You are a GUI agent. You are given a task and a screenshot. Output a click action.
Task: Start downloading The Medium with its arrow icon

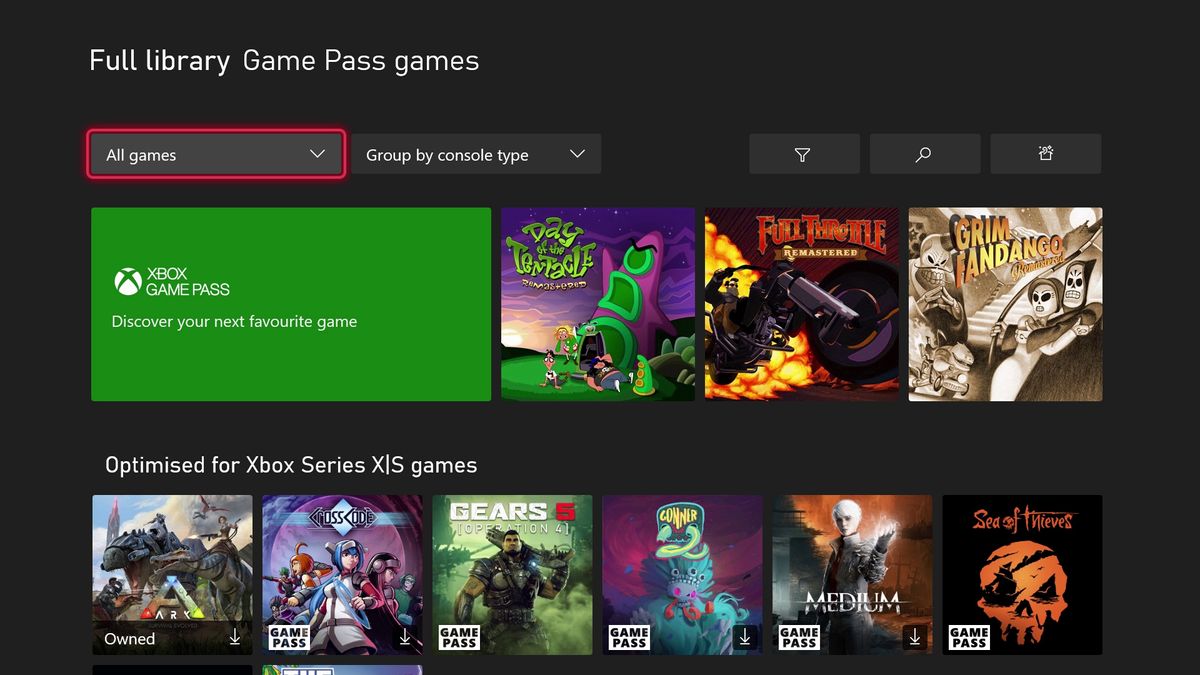pyautogui.click(x=914, y=636)
